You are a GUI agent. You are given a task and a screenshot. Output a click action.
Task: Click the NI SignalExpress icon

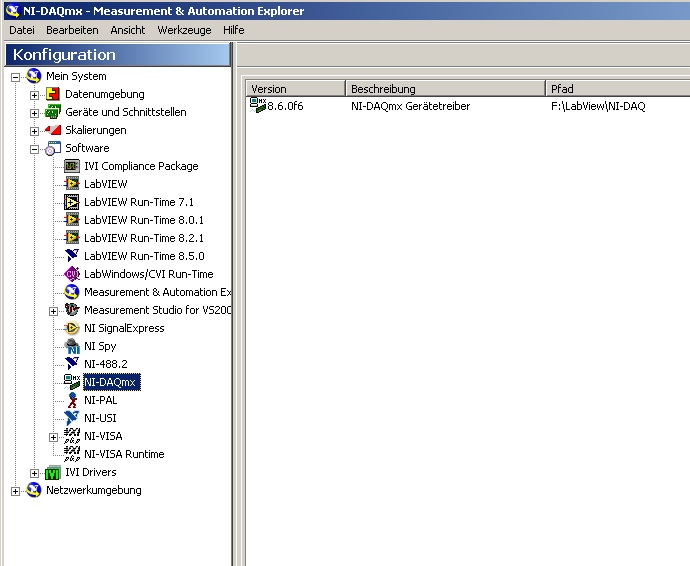72,328
